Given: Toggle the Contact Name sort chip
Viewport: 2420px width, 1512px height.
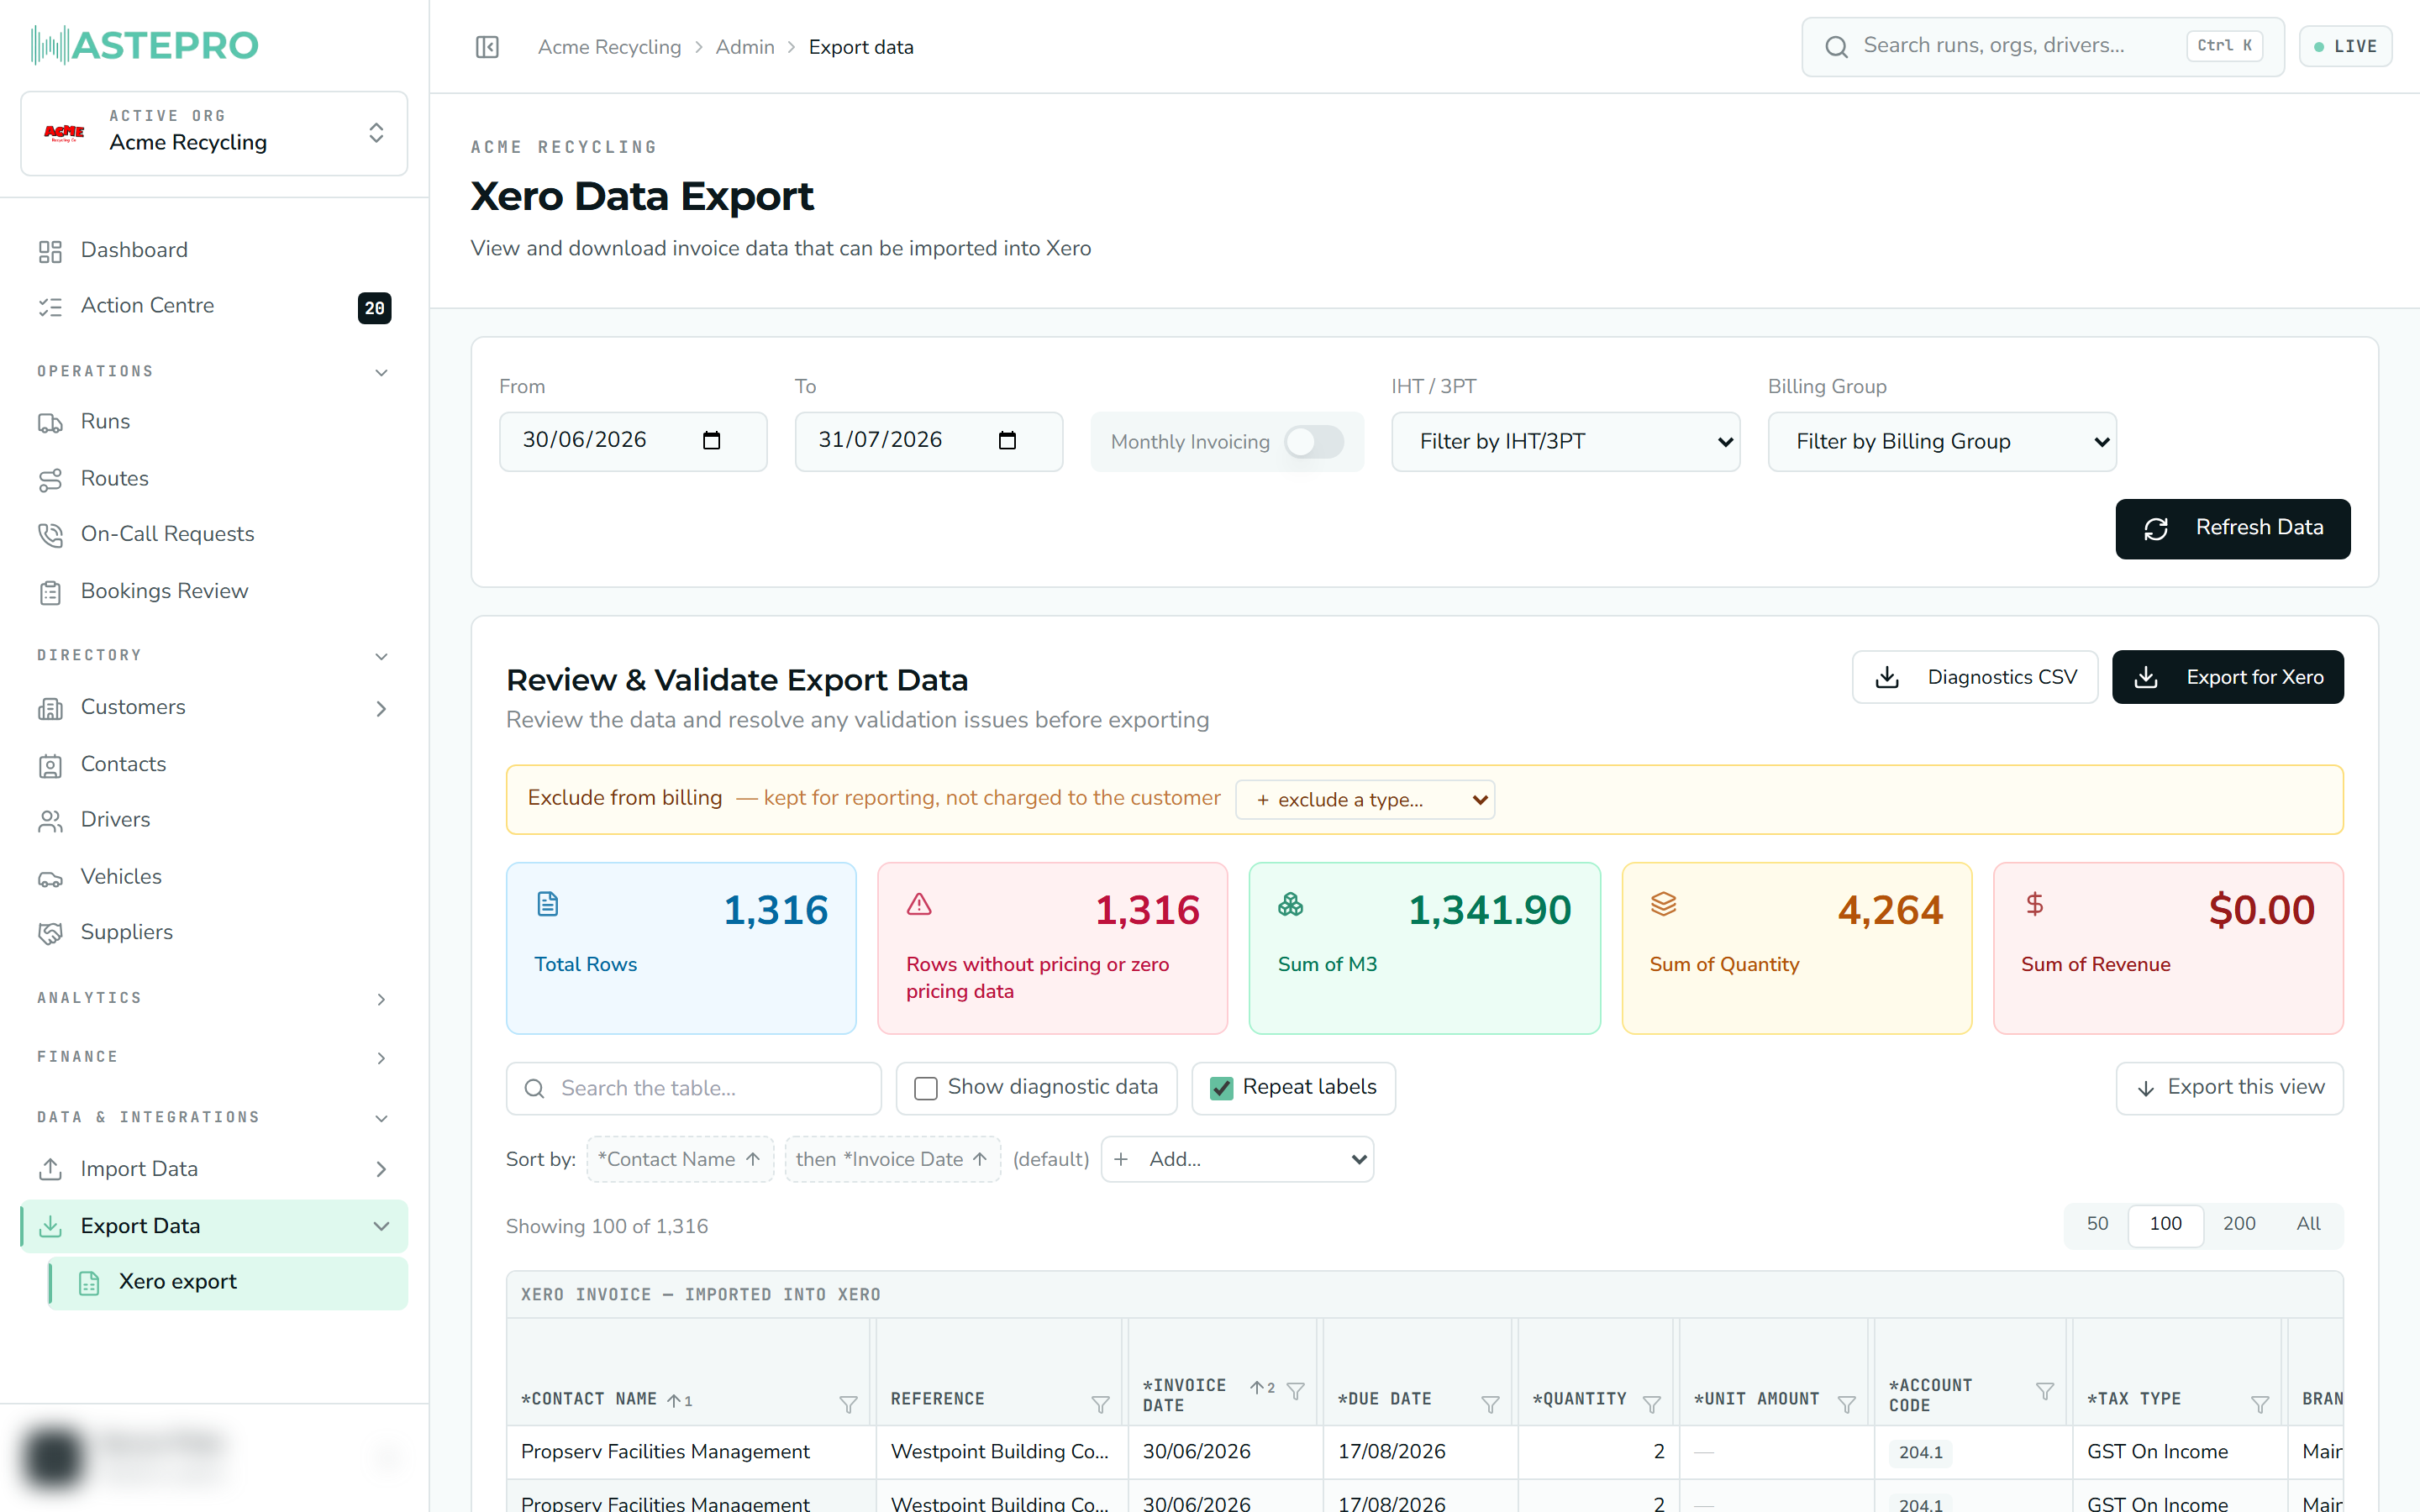Looking at the screenshot, I should tap(680, 1159).
